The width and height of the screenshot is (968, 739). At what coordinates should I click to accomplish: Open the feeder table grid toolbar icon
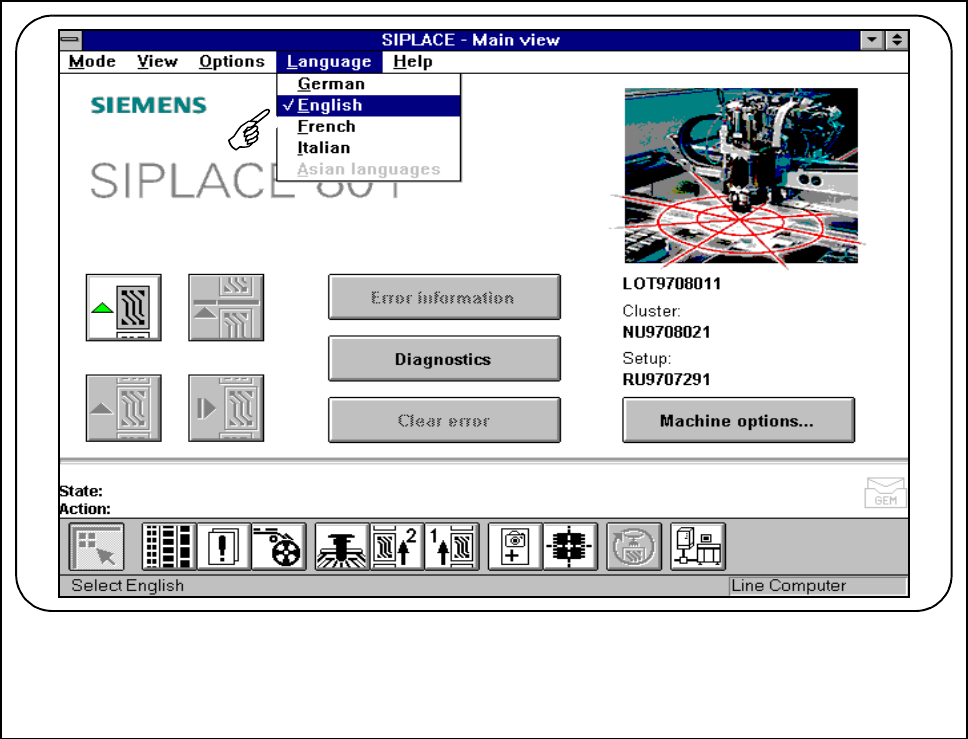point(169,546)
